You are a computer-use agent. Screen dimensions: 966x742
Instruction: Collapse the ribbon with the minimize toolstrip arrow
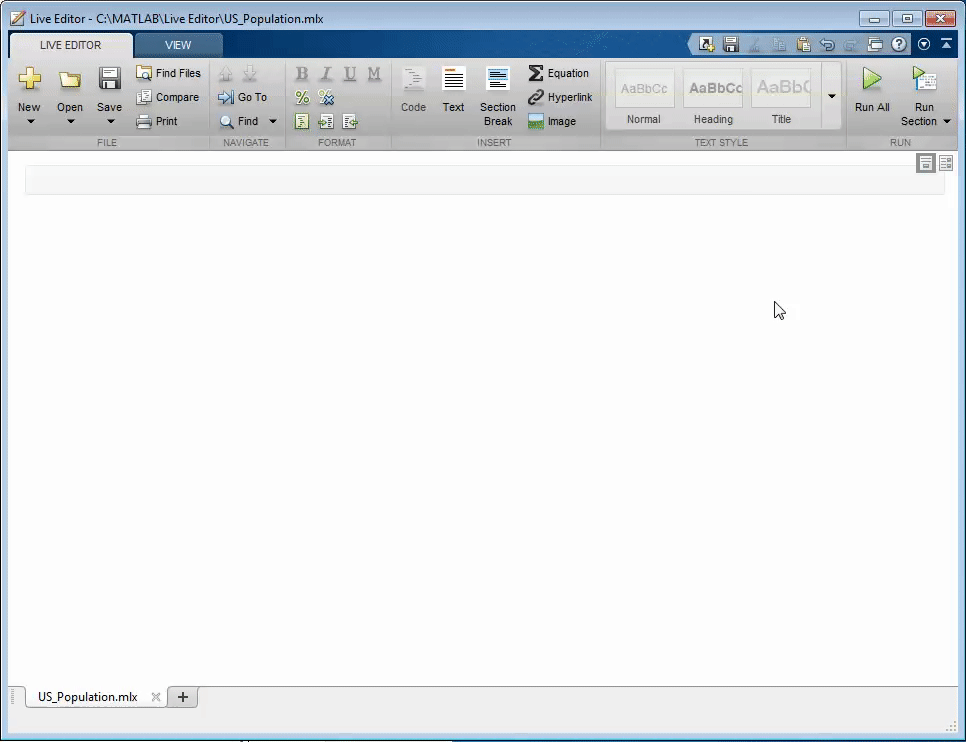[x=946, y=44]
